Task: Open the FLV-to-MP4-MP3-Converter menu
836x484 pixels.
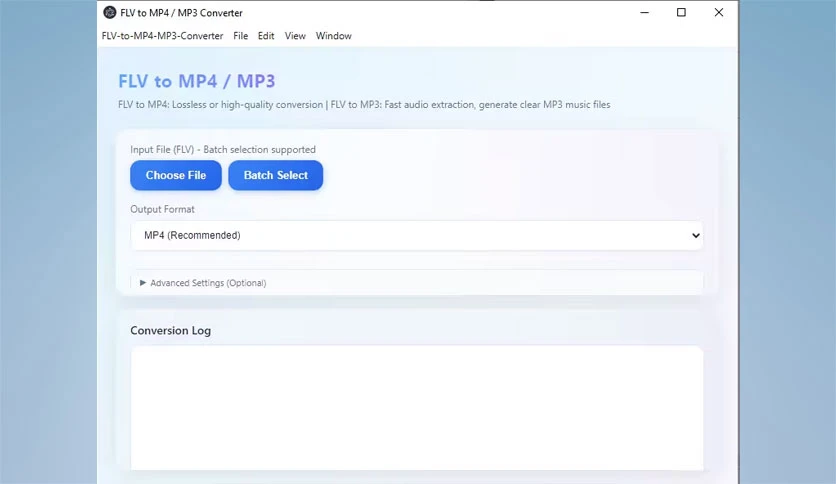Action: pos(162,36)
